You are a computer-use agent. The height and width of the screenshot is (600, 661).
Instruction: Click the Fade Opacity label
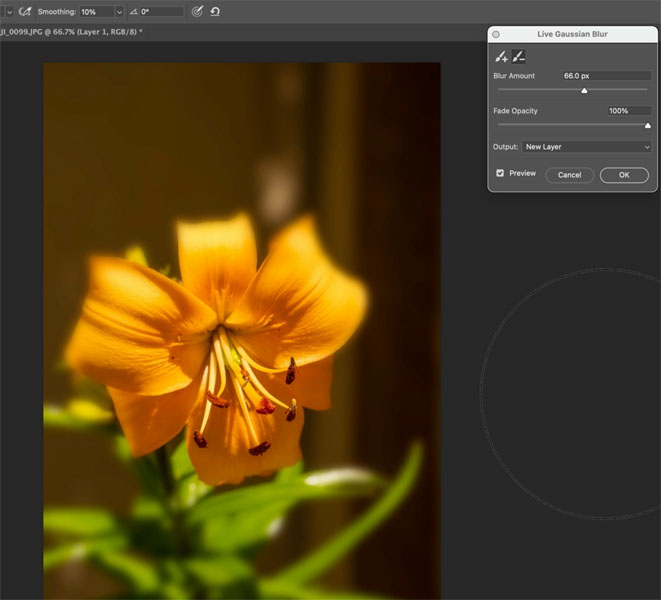point(515,111)
